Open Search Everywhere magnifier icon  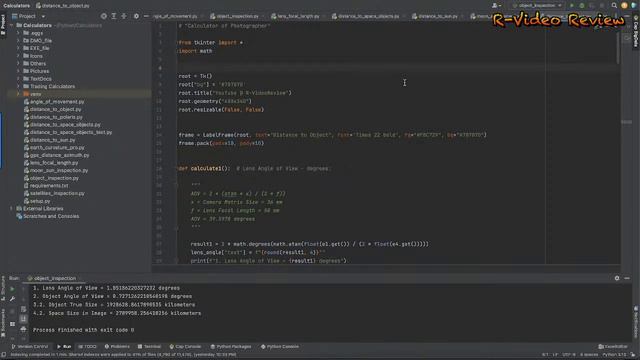(614, 6)
